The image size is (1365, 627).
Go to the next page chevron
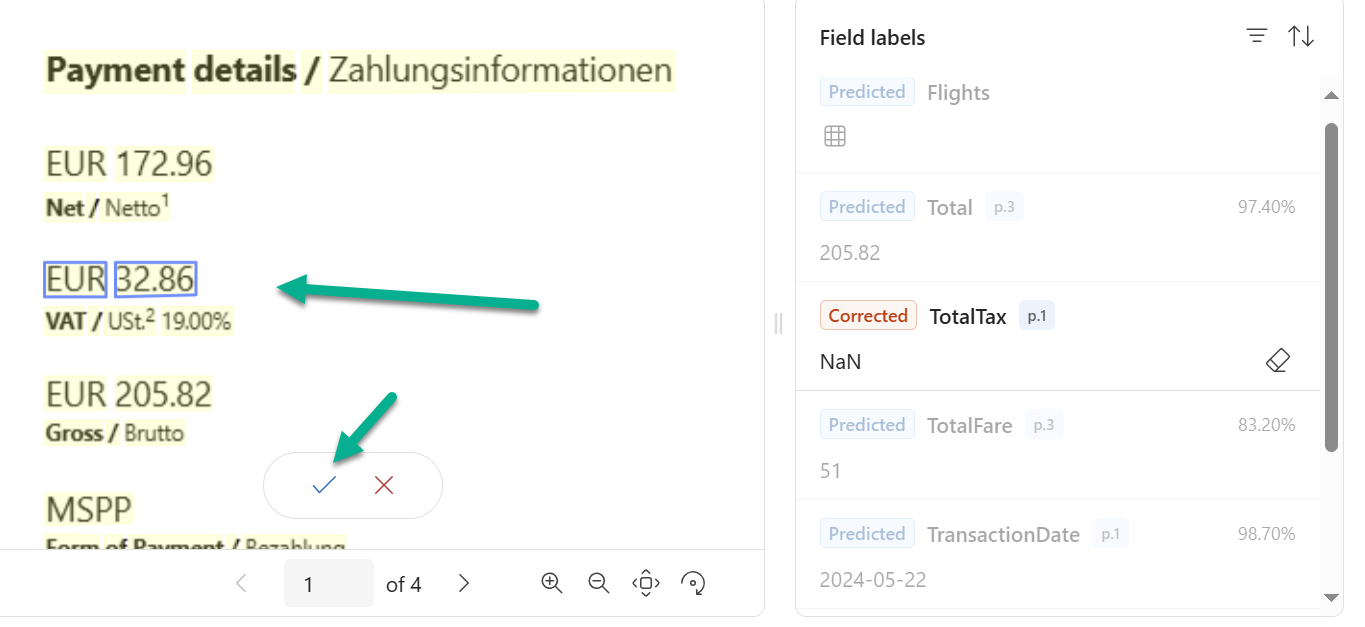[464, 583]
